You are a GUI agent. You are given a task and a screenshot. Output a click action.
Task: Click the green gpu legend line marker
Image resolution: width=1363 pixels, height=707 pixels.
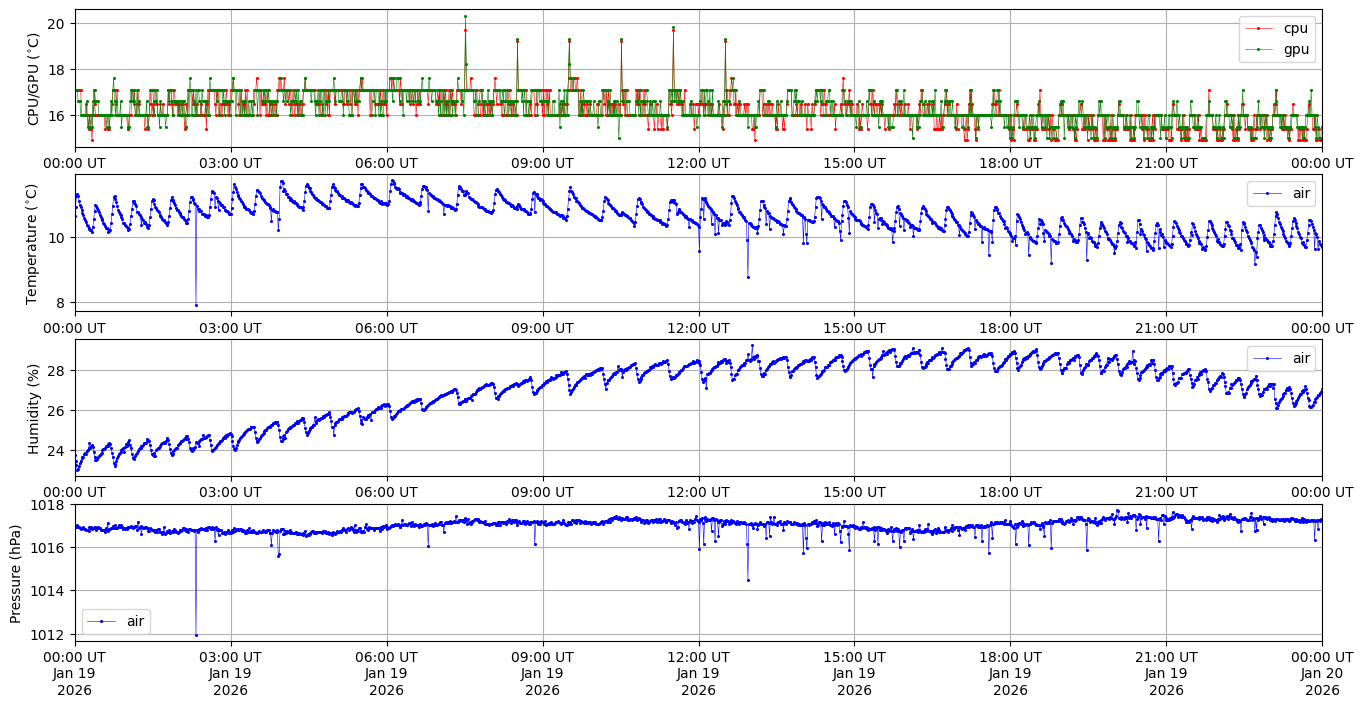[1262, 49]
